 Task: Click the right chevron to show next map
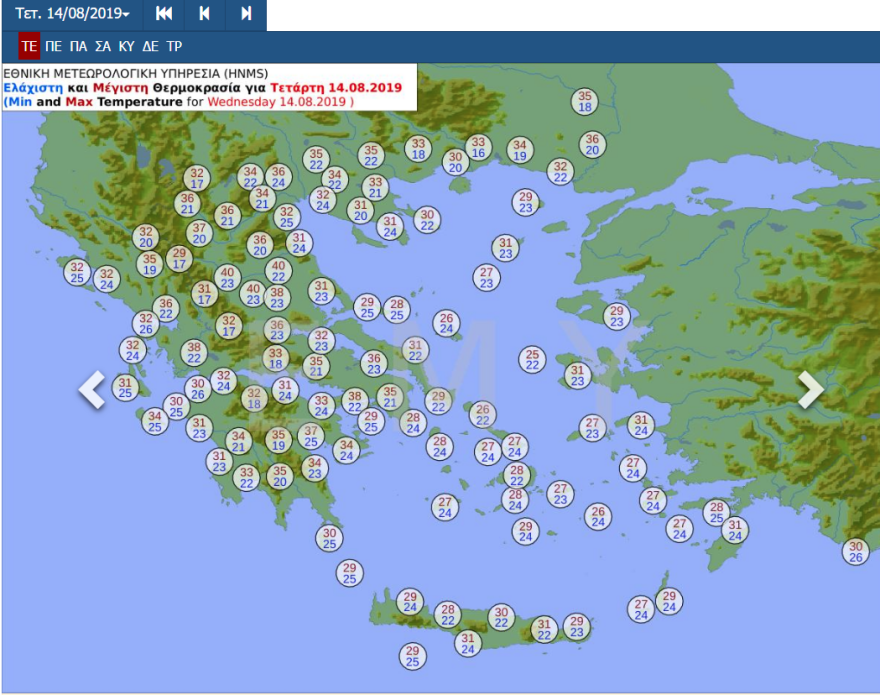point(810,390)
